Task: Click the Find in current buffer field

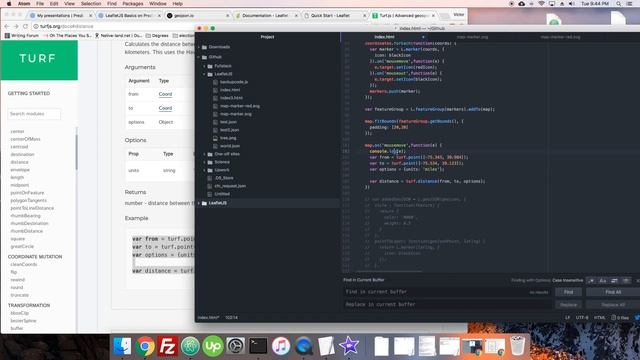Action: point(448,292)
